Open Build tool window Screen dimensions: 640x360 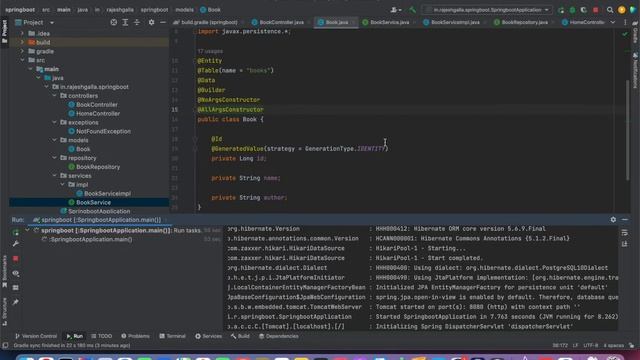(x=240, y=336)
